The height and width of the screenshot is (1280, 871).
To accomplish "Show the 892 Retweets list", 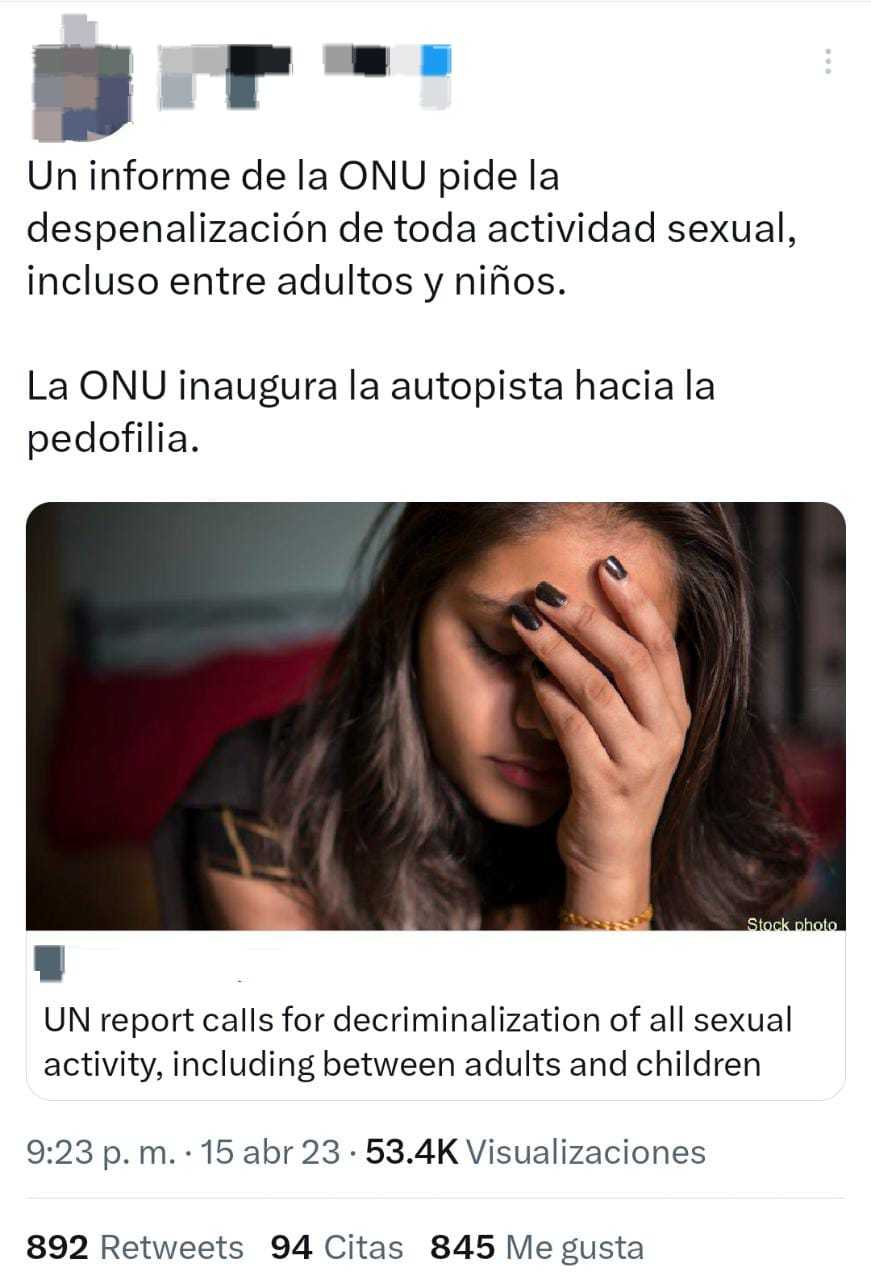I will coord(135,1247).
